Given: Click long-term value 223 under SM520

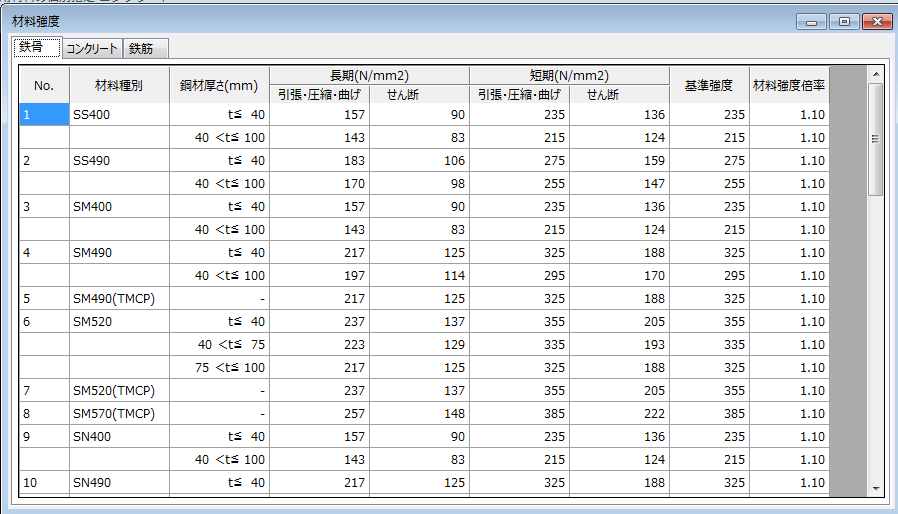Looking at the screenshot, I should pos(319,344).
